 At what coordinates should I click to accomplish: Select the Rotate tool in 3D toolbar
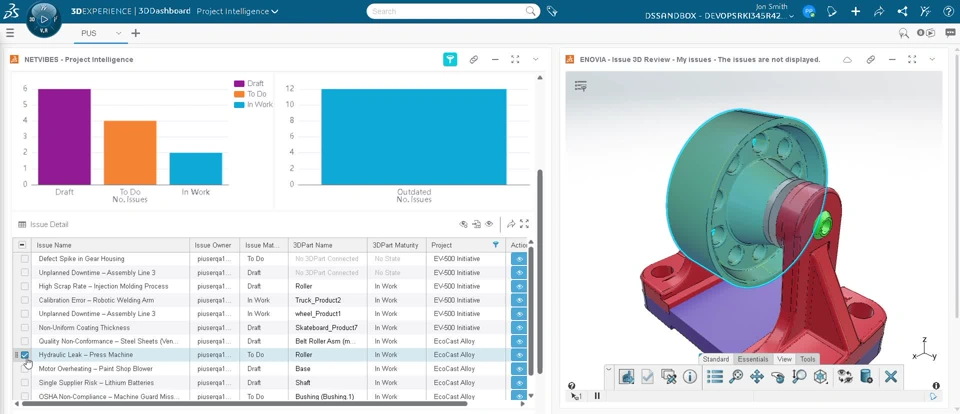coord(778,377)
